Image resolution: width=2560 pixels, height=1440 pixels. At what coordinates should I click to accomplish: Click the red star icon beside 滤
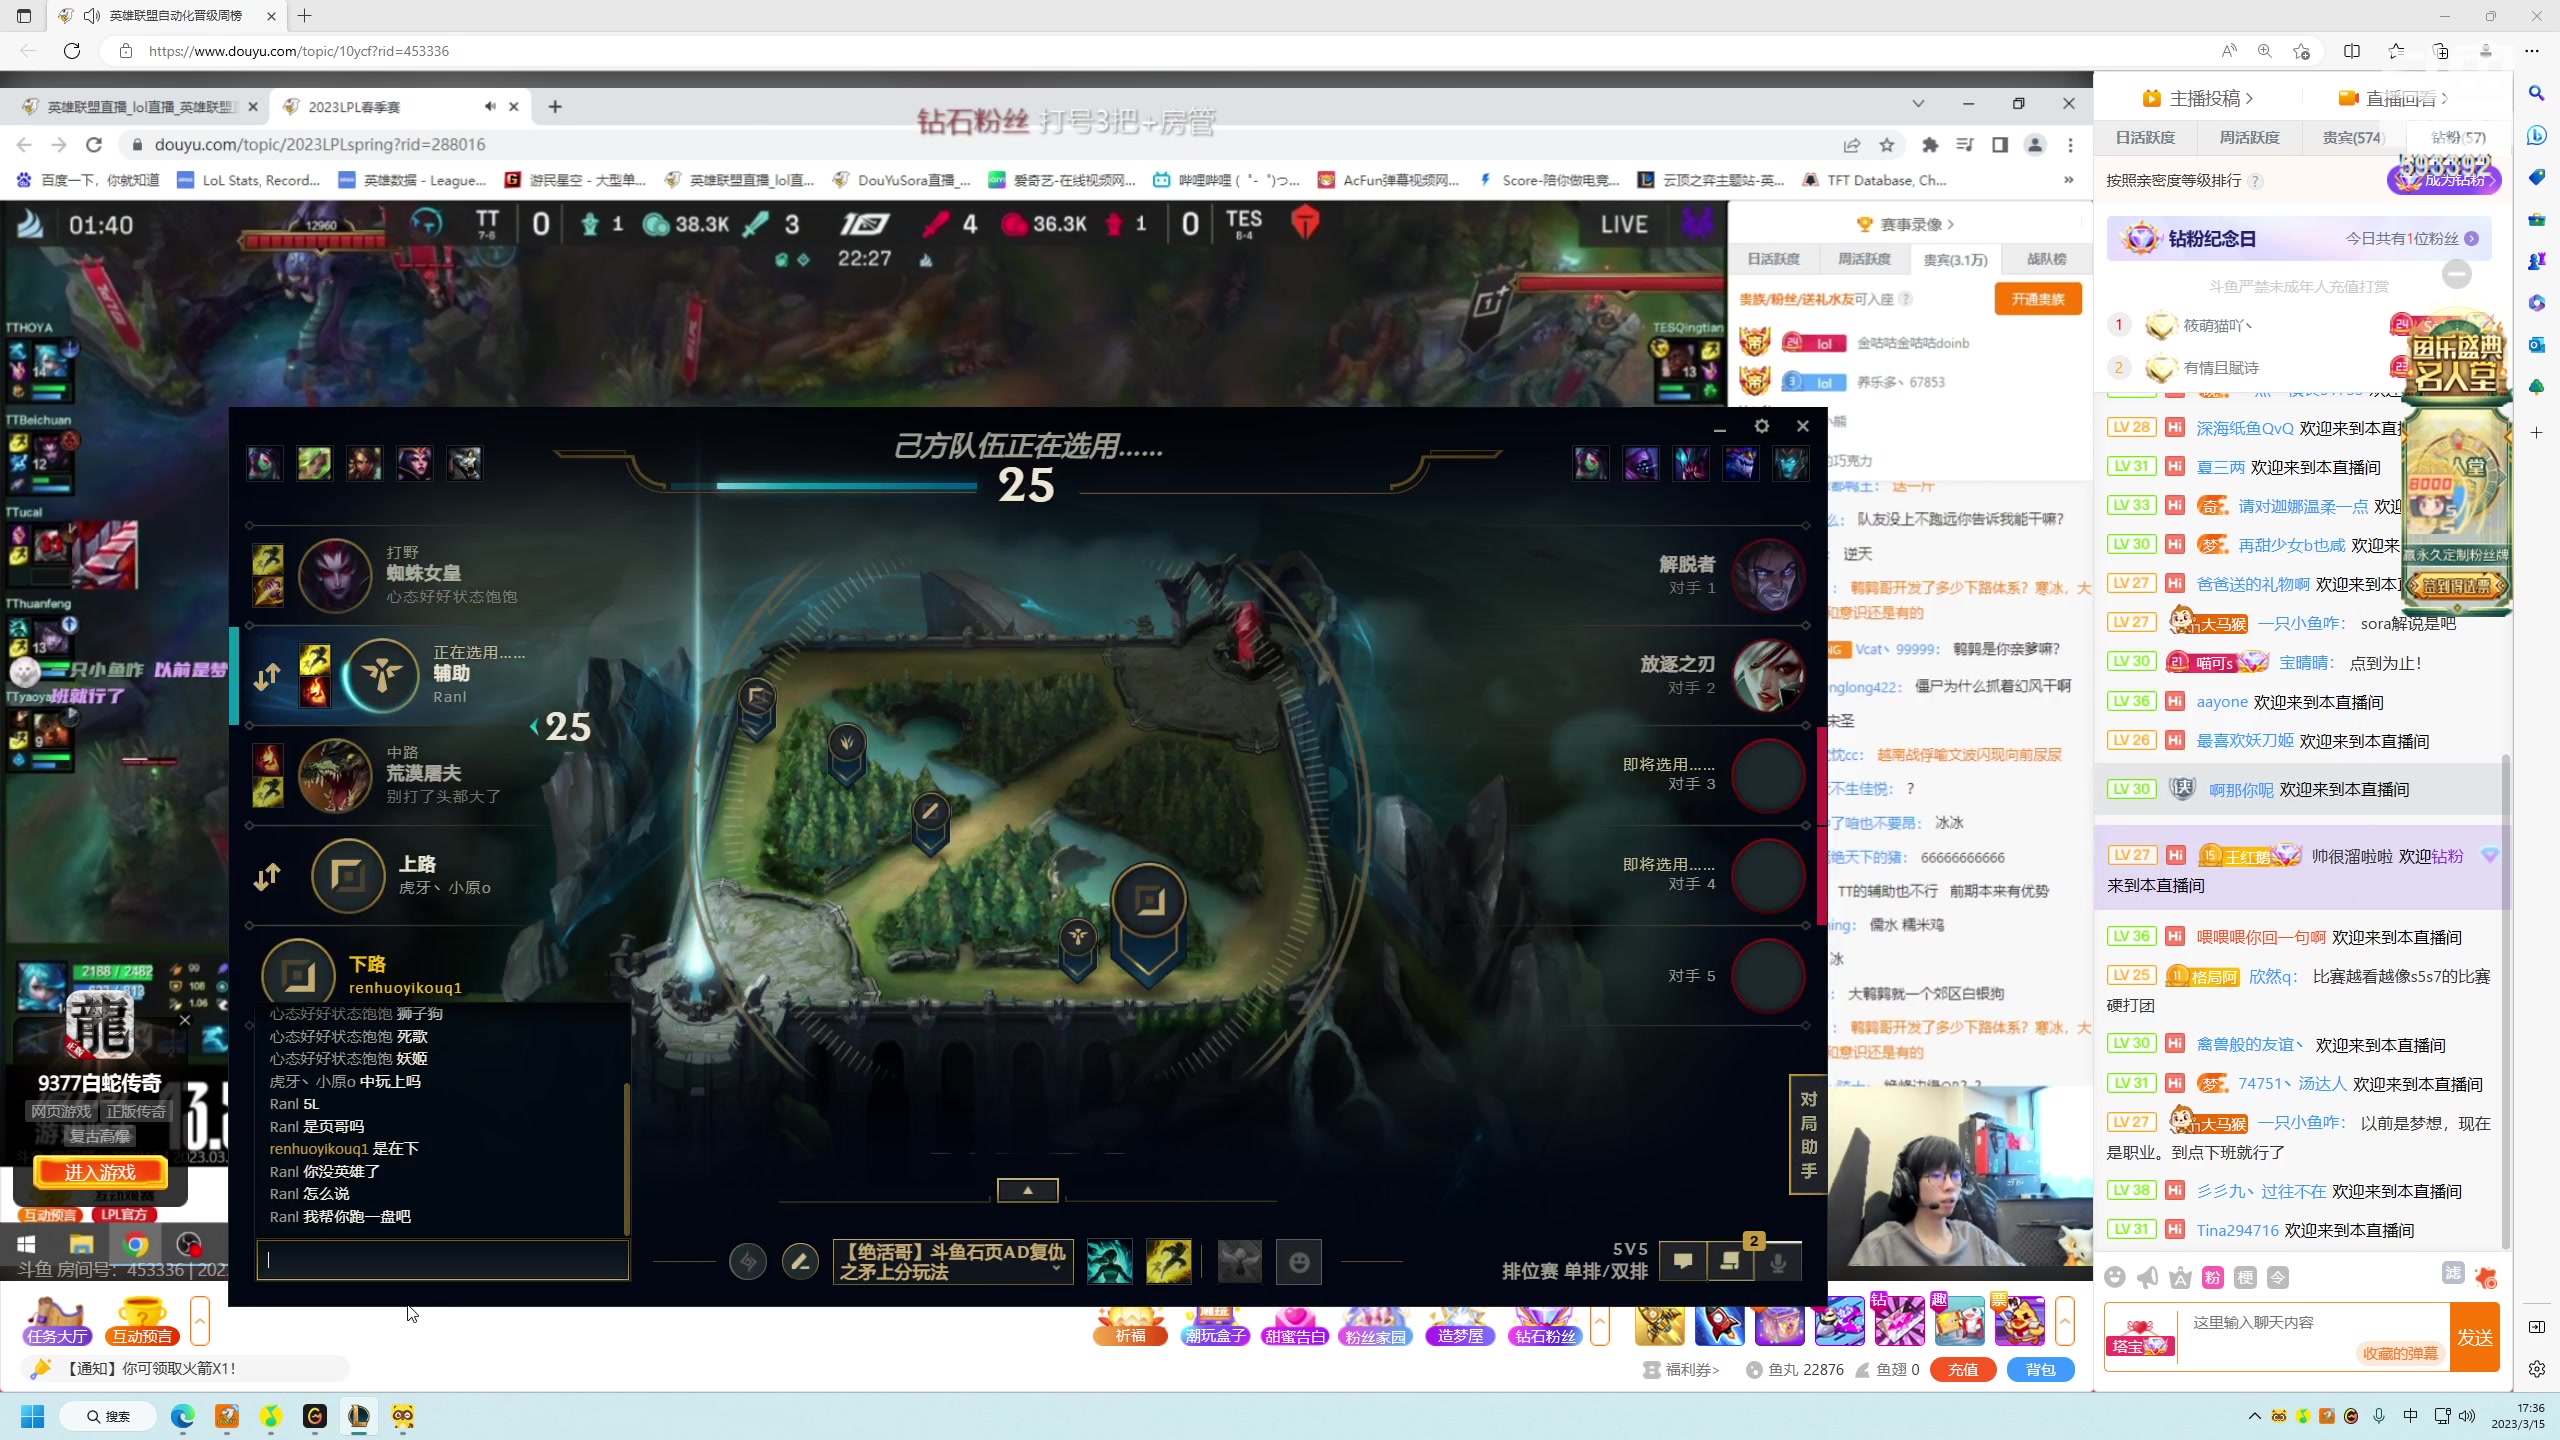(2486, 1277)
